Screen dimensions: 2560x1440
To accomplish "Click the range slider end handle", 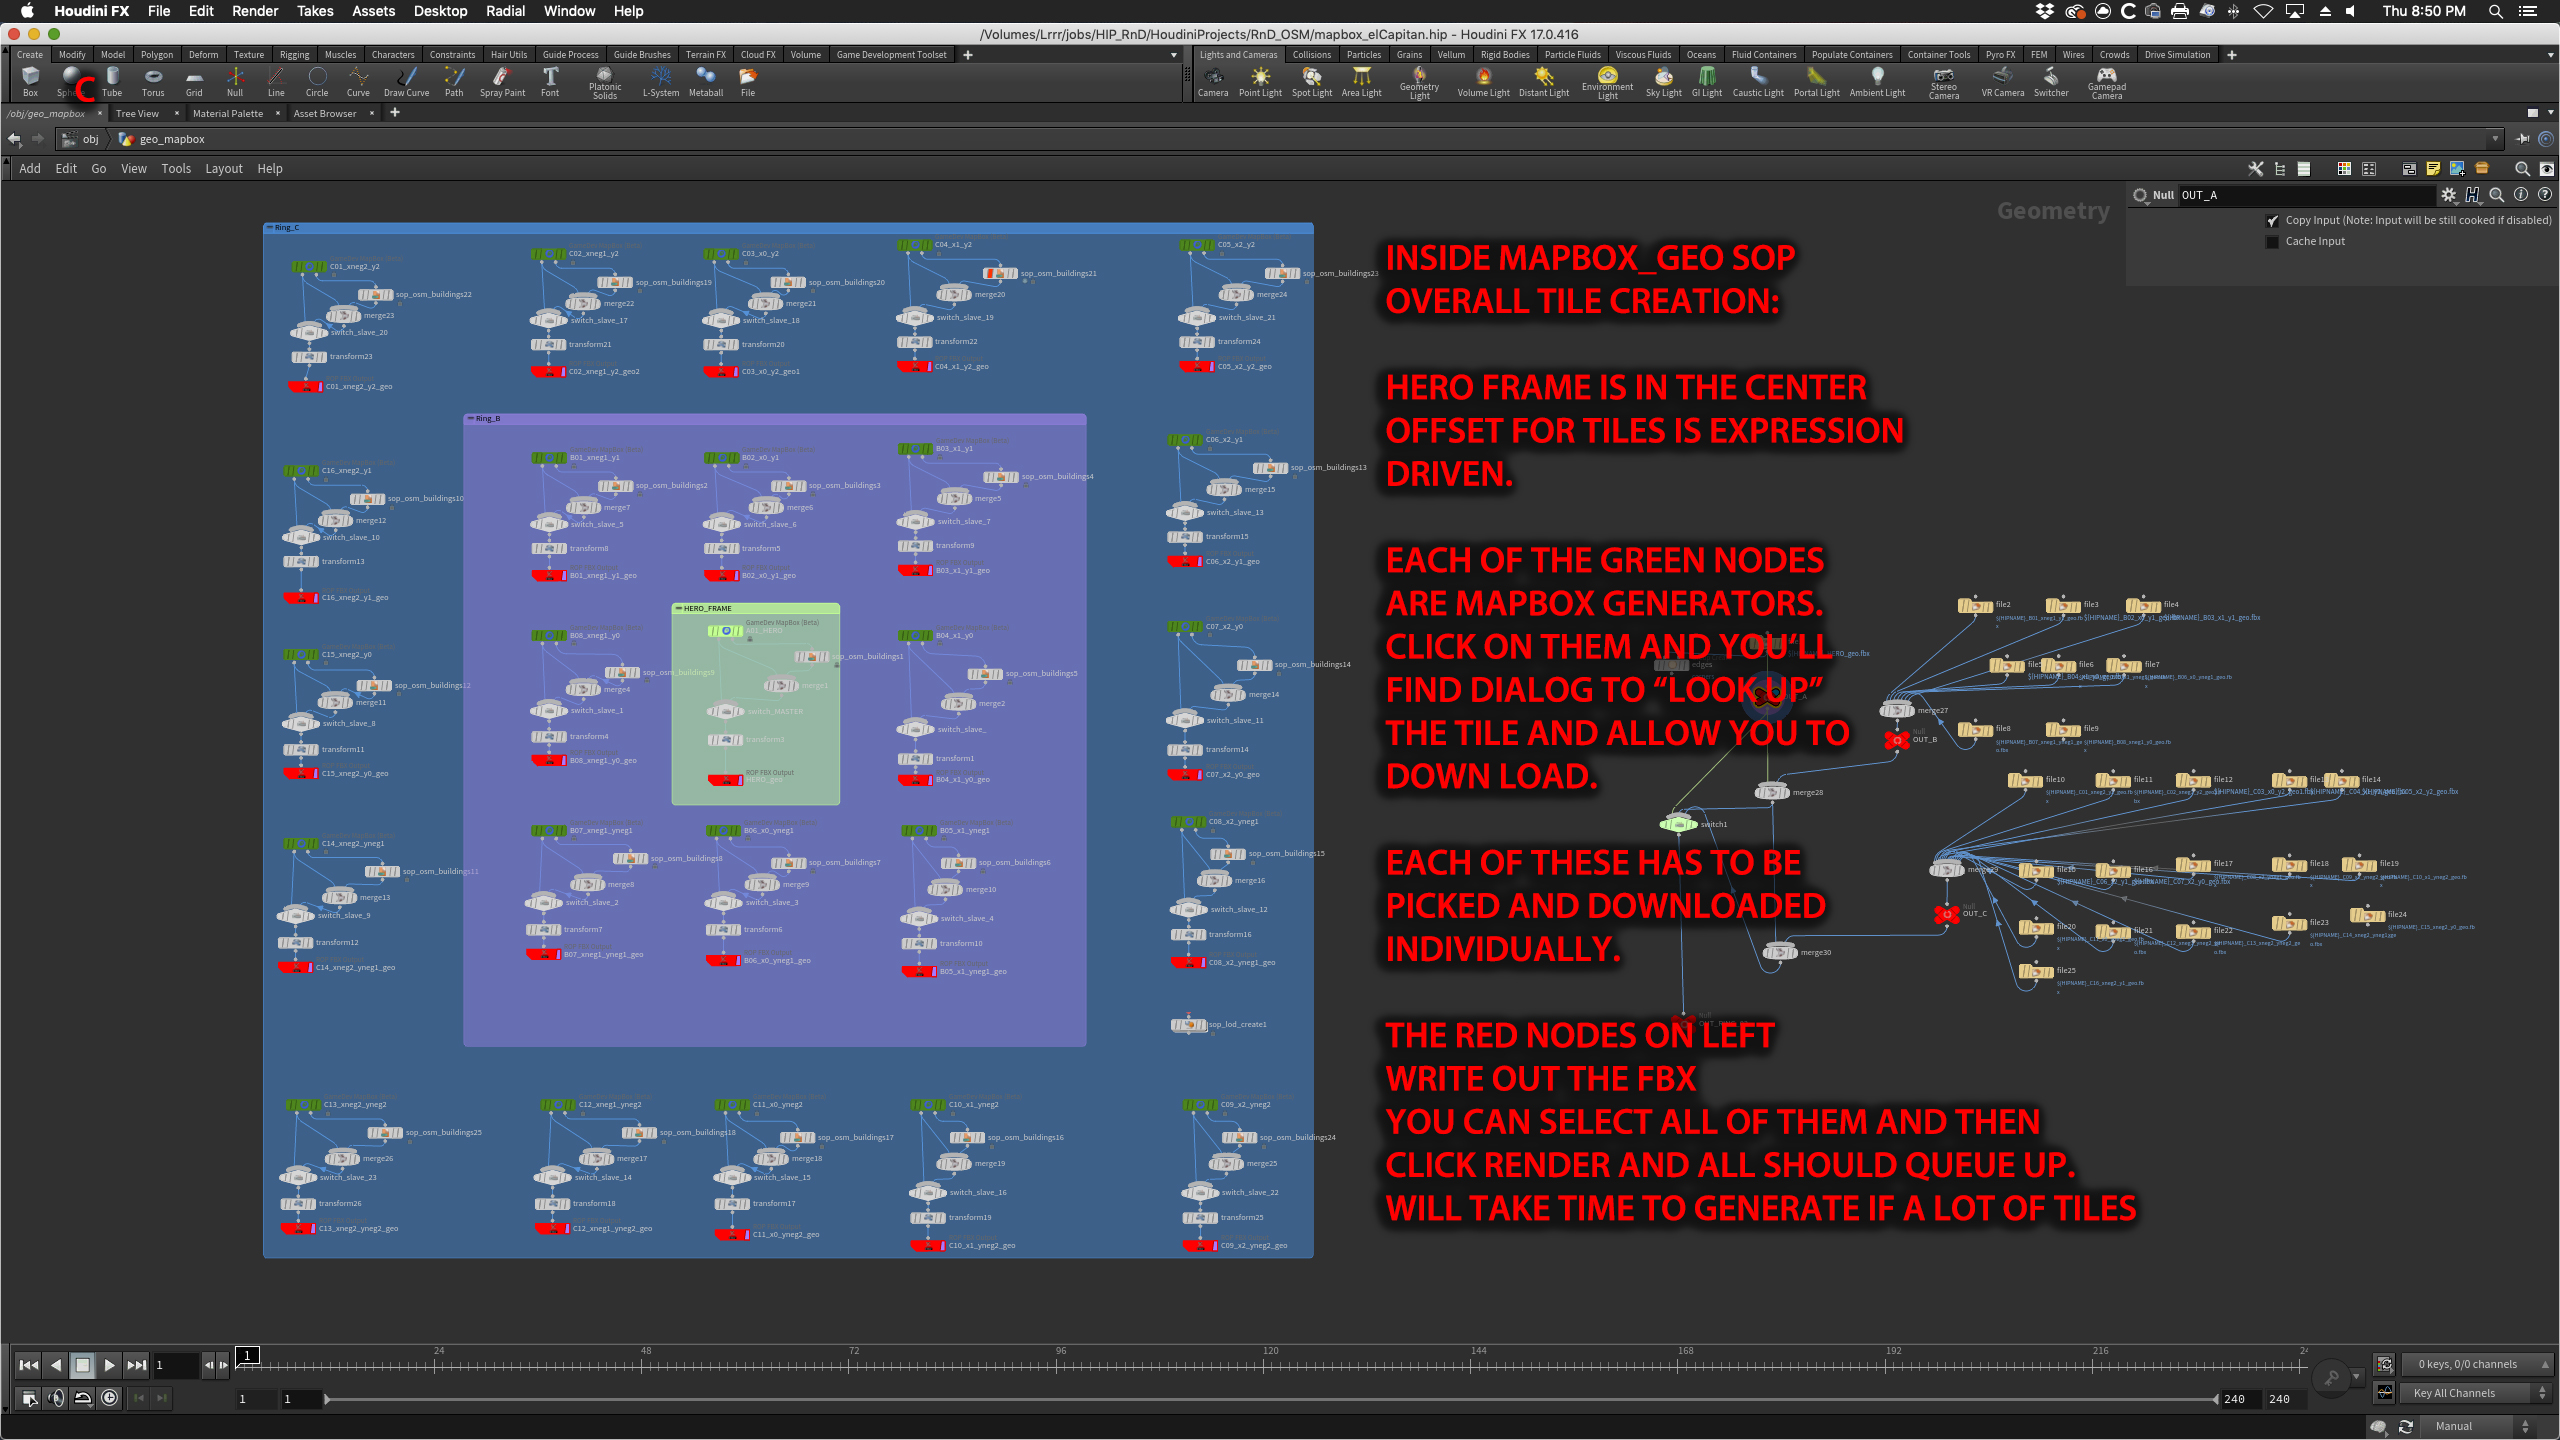I will [x=2216, y=1400].
